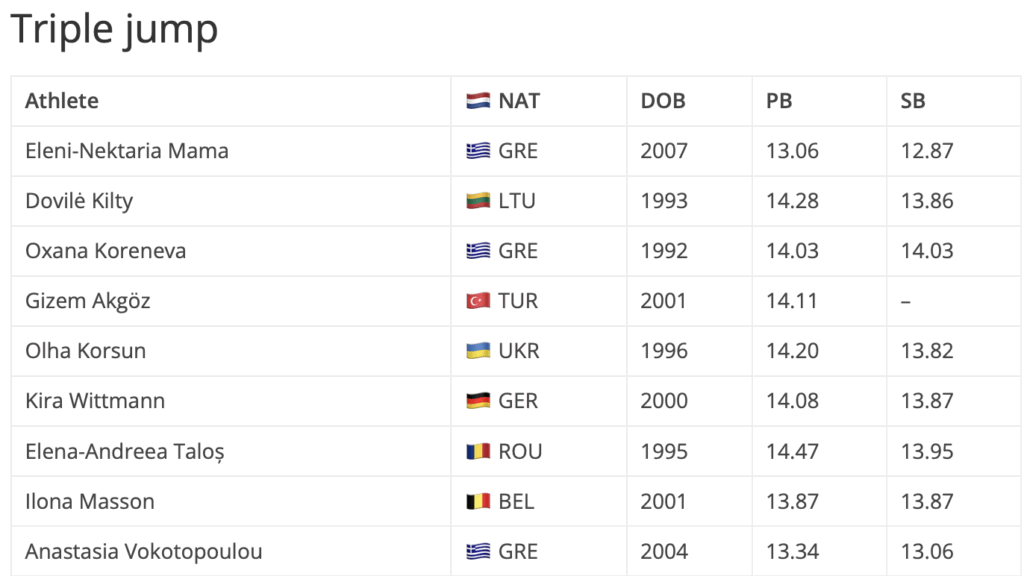1024x576 pixels.
Task: Click Greek flag in Anastasia Vokotopoulou row
Action: coord(478,551)
